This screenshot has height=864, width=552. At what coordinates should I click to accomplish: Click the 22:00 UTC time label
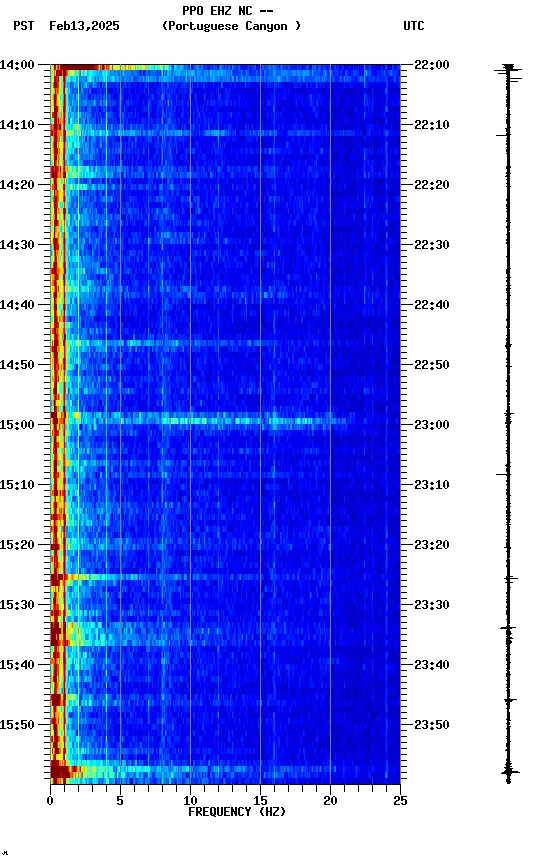[432, 65]
